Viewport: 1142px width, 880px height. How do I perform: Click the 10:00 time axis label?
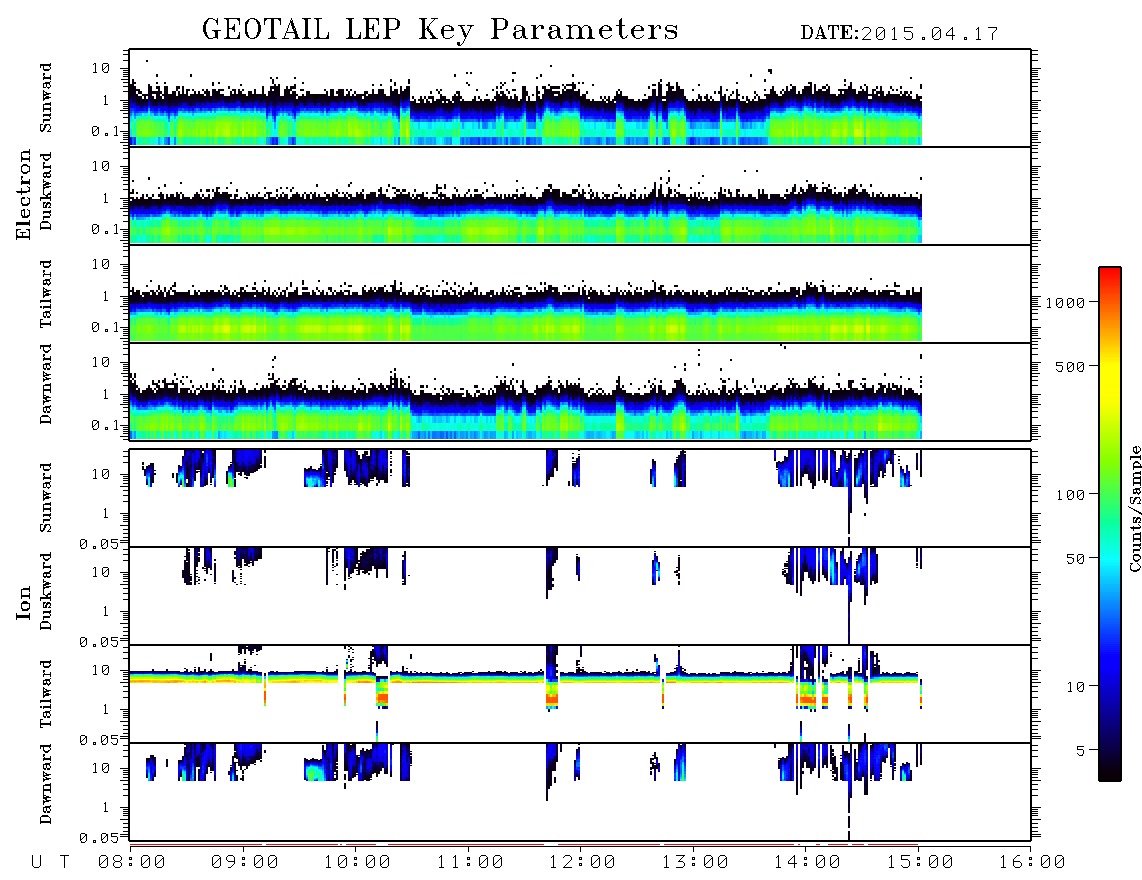click(x=357, y=863)
